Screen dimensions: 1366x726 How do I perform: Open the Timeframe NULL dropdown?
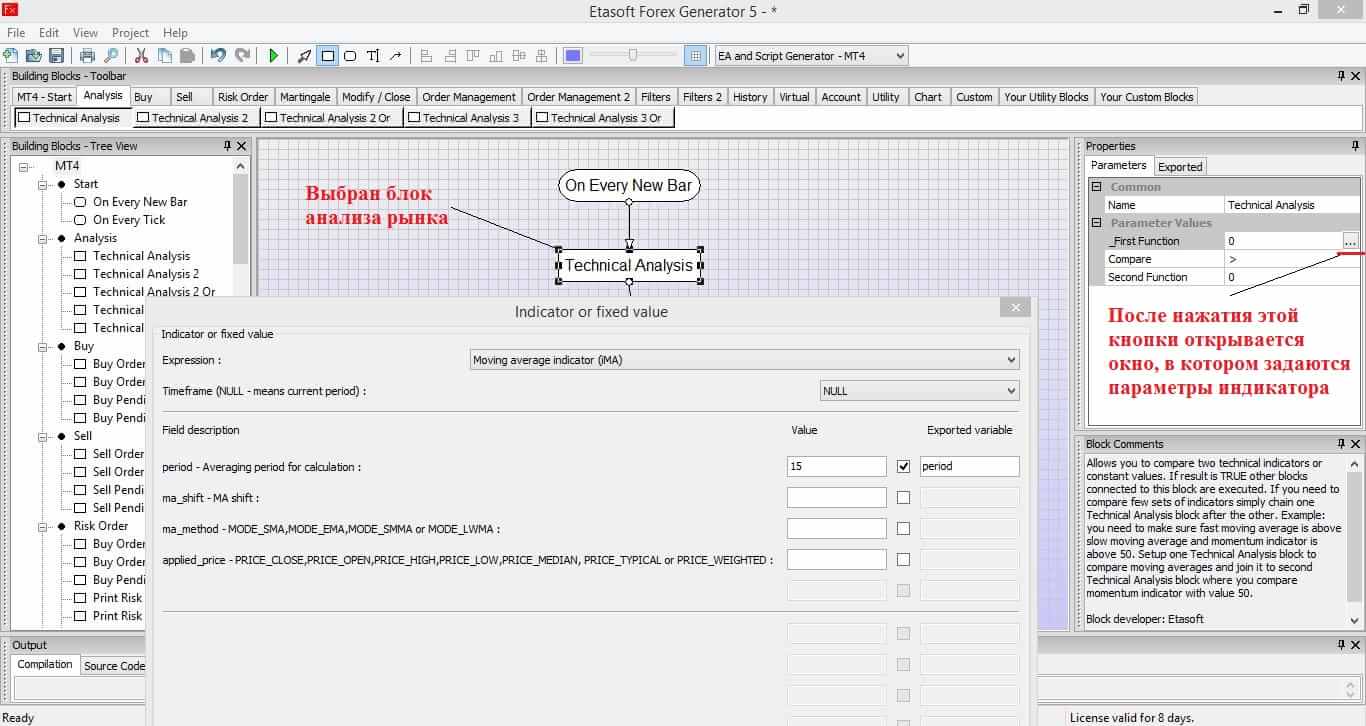(x=919, y=391)
